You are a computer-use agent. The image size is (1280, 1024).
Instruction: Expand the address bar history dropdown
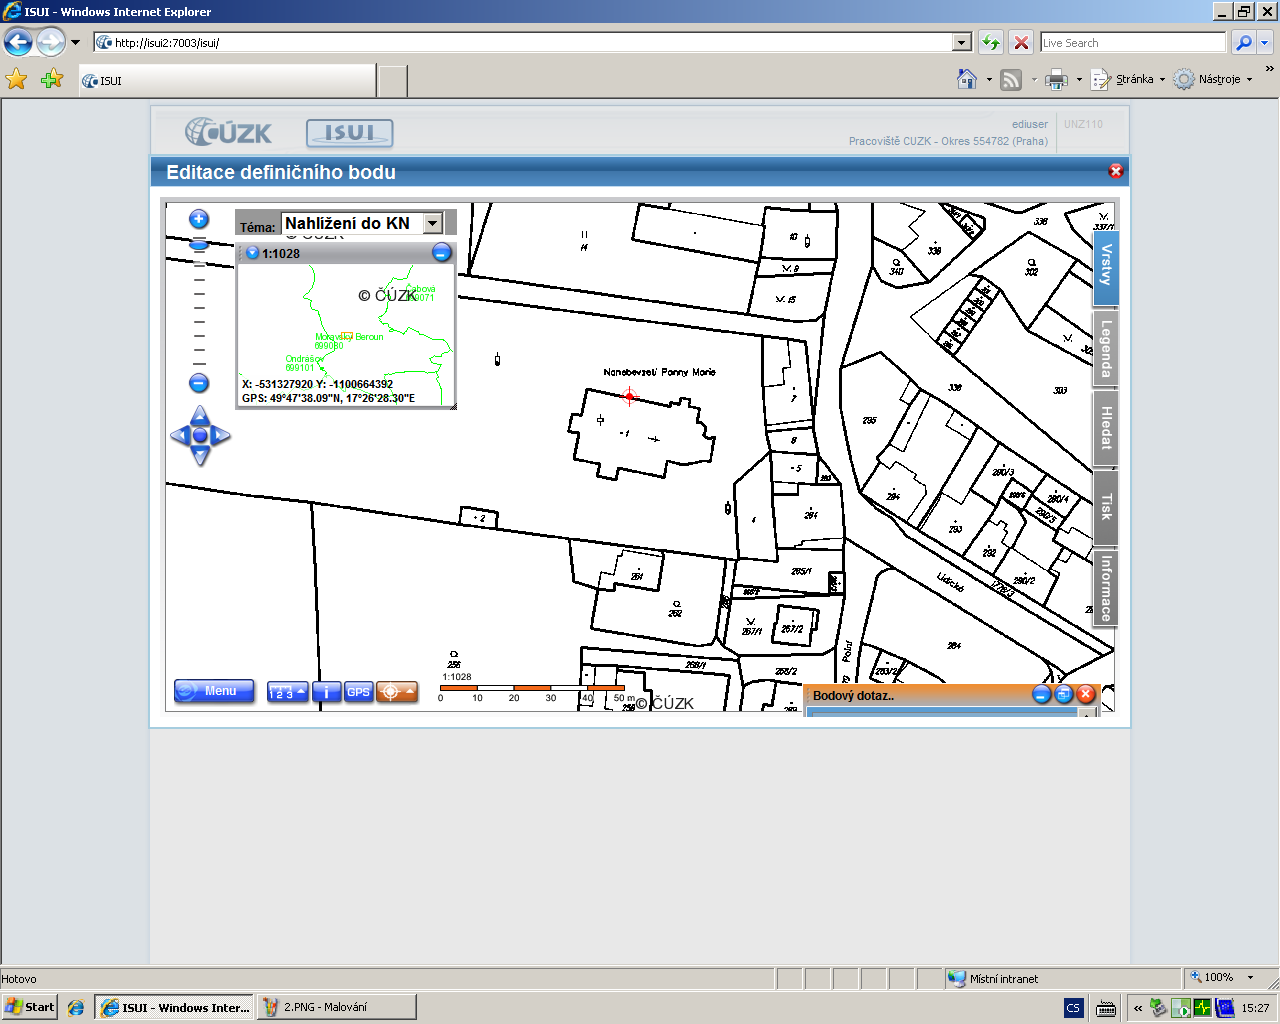[x=962, y=43]
